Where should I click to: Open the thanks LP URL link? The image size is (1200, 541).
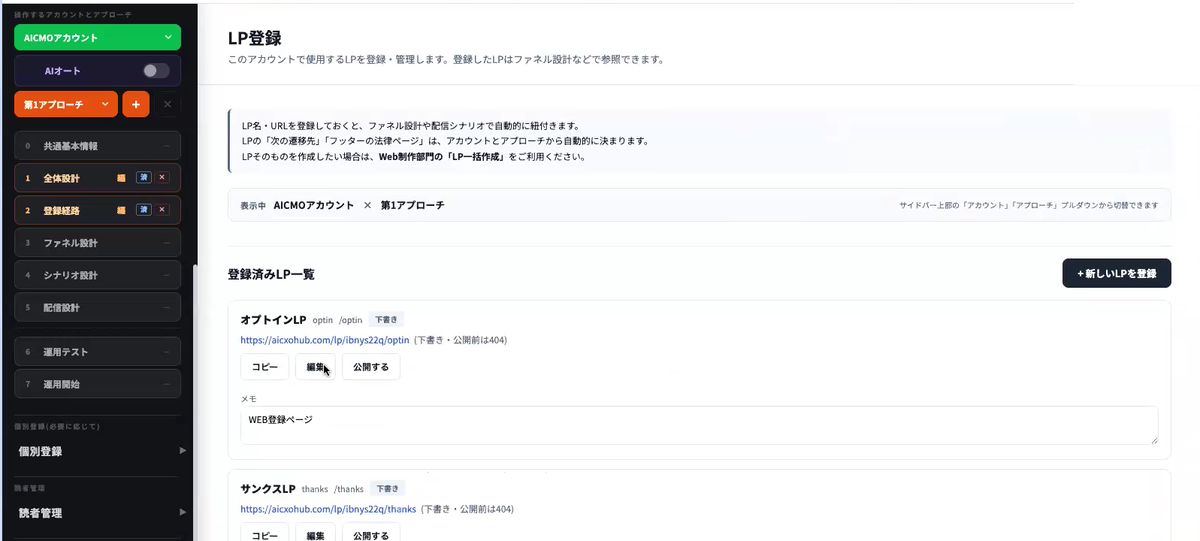[x=328, y=509]
